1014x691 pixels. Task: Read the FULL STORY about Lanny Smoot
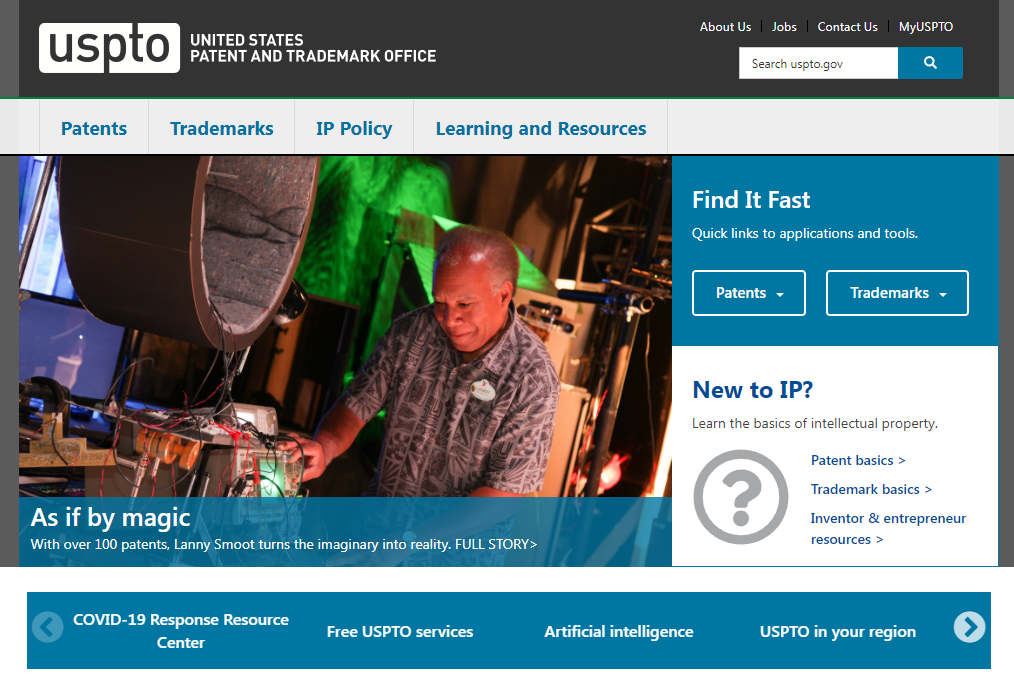click(x=496, y=545)
